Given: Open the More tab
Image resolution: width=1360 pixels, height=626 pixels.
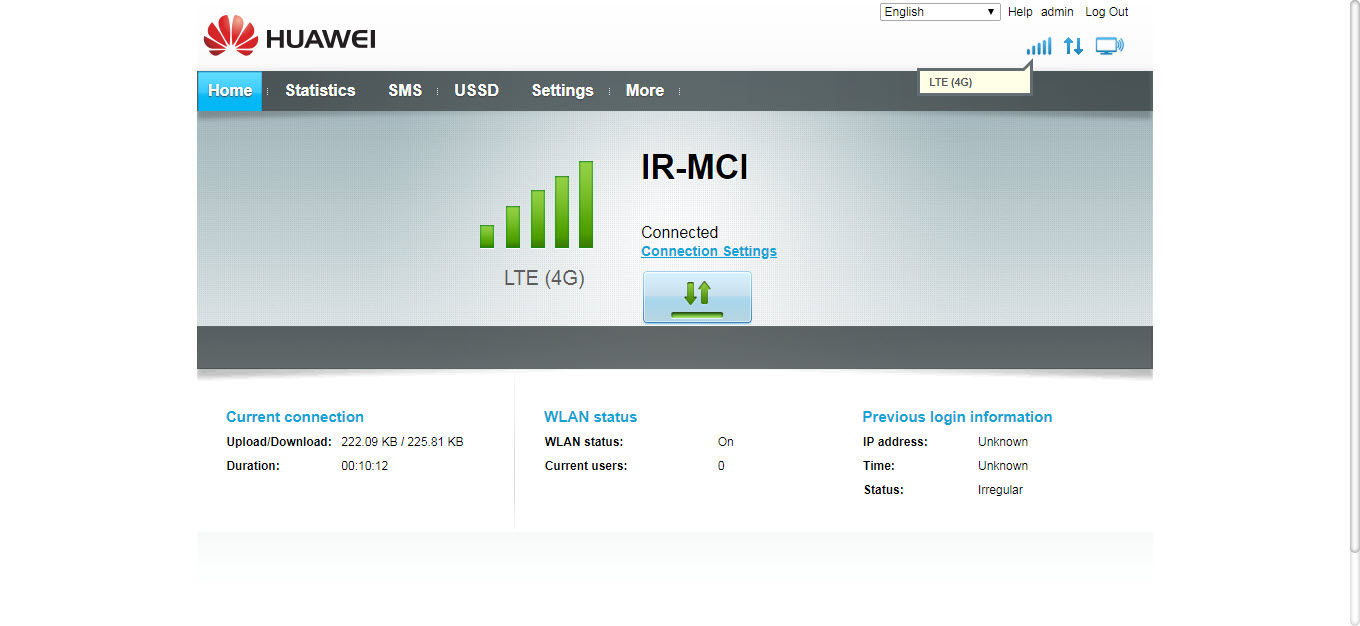Looking at the screenshot, I should (645, 90).
